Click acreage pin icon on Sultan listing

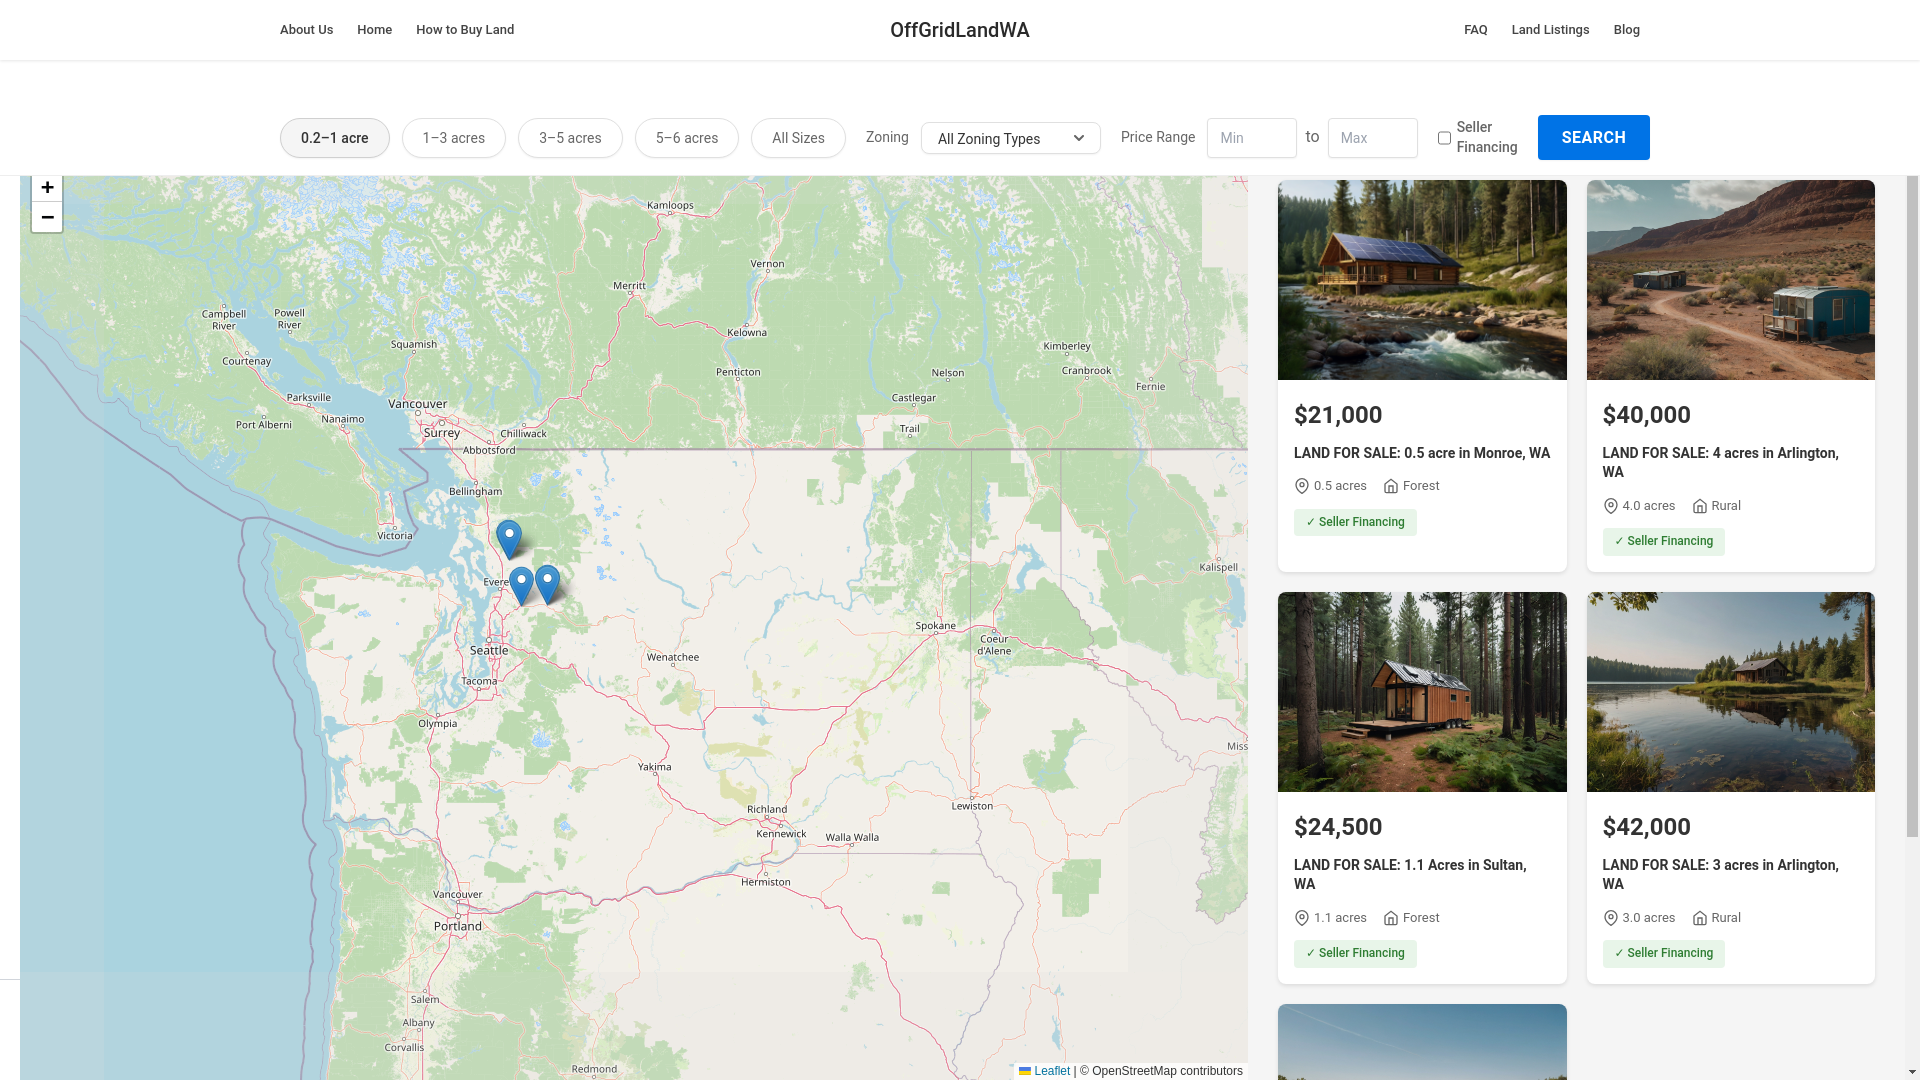(1302, 918)
